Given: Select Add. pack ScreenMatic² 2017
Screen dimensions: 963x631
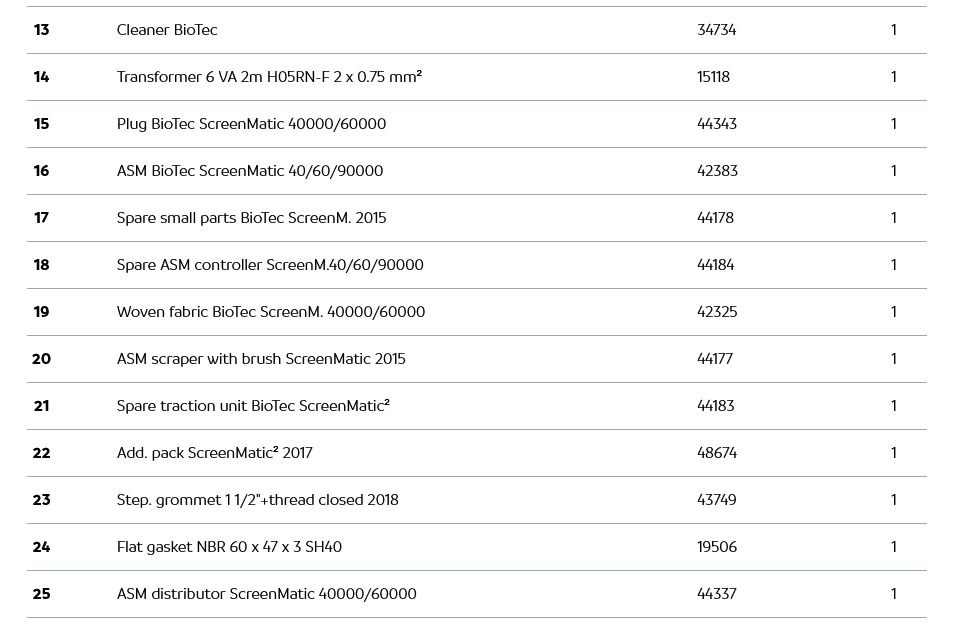Looking at the screenshot, I should [x=215, y=453].
